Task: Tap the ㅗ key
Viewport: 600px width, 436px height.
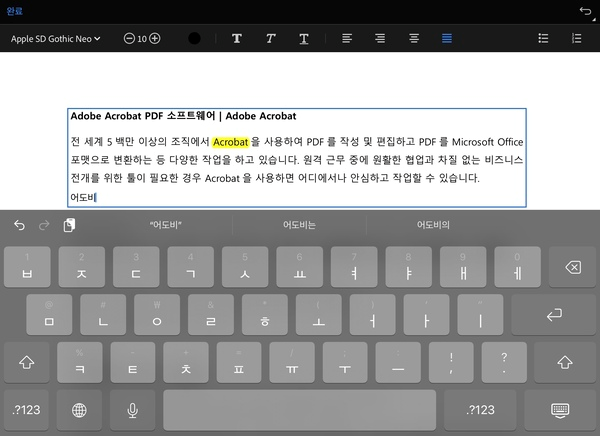Action: [x=319, y=315]
